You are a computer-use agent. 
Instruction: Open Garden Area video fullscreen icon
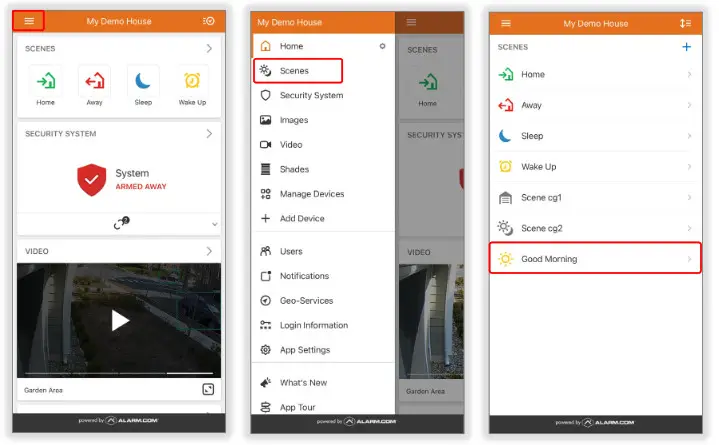click(x=208, y=389)
